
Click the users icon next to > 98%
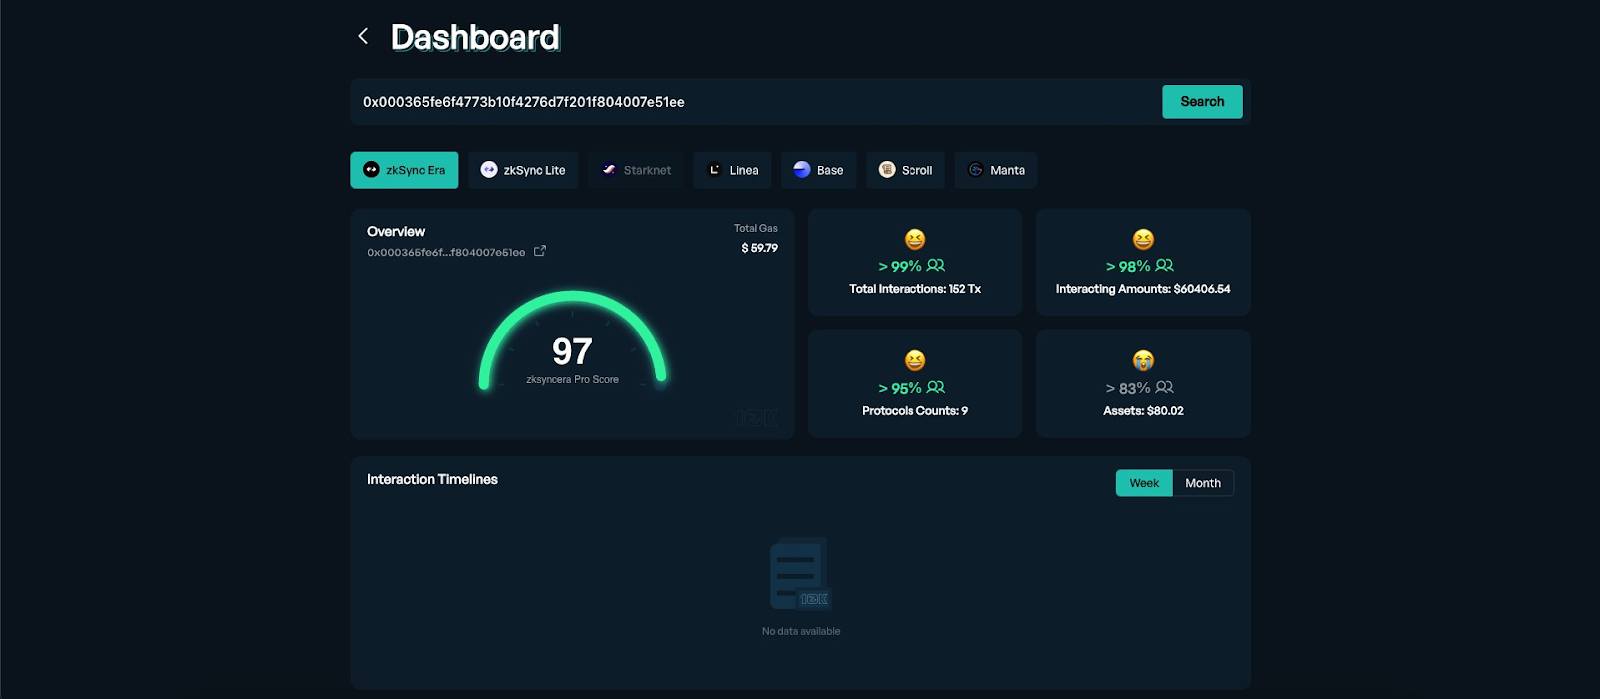pos(1165,266)
